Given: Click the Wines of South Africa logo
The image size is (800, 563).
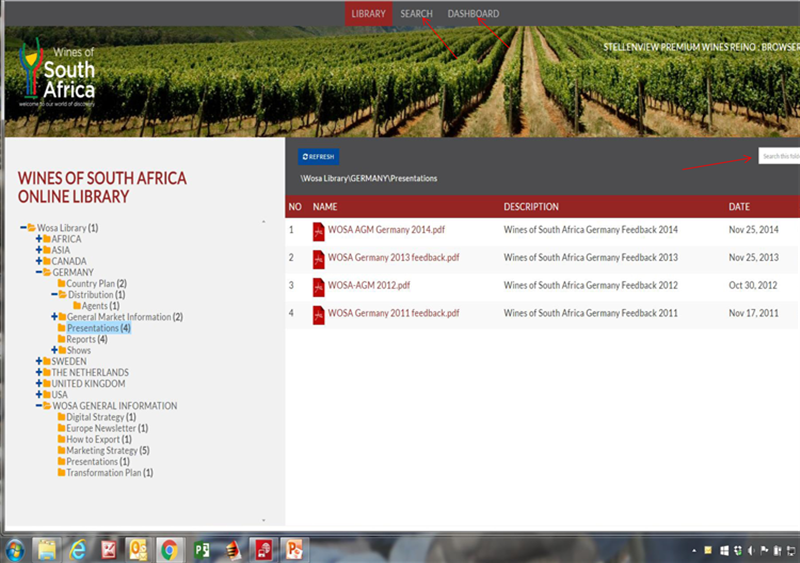Looking at the screenshot, I should tap(57, 71).
